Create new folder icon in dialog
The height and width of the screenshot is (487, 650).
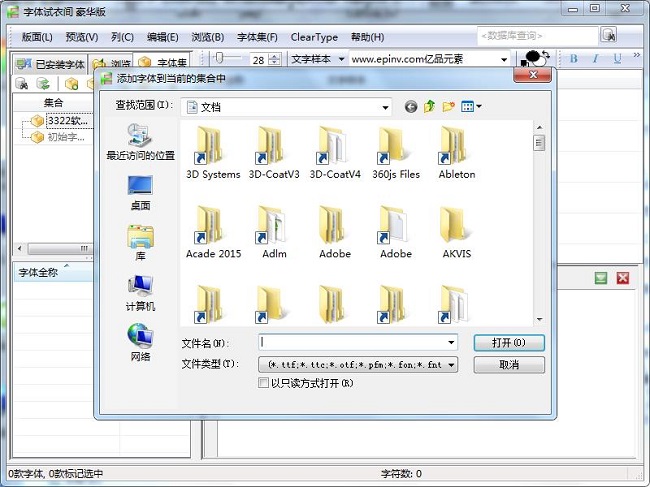tap(449, 107)
